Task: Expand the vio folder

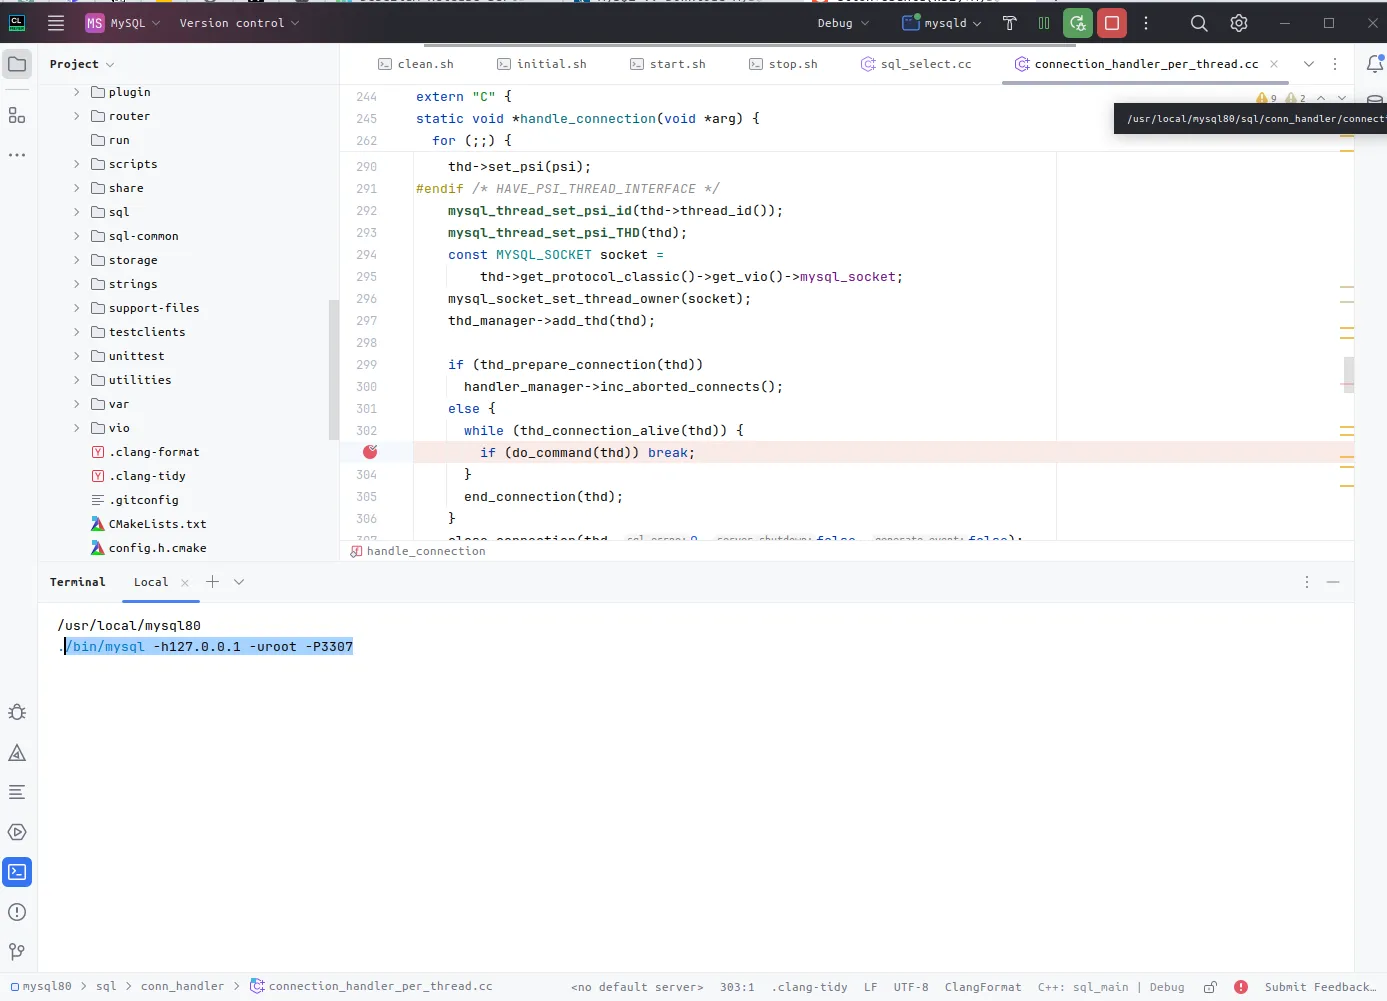Action: pyautogui.click(x=76, y=428)
